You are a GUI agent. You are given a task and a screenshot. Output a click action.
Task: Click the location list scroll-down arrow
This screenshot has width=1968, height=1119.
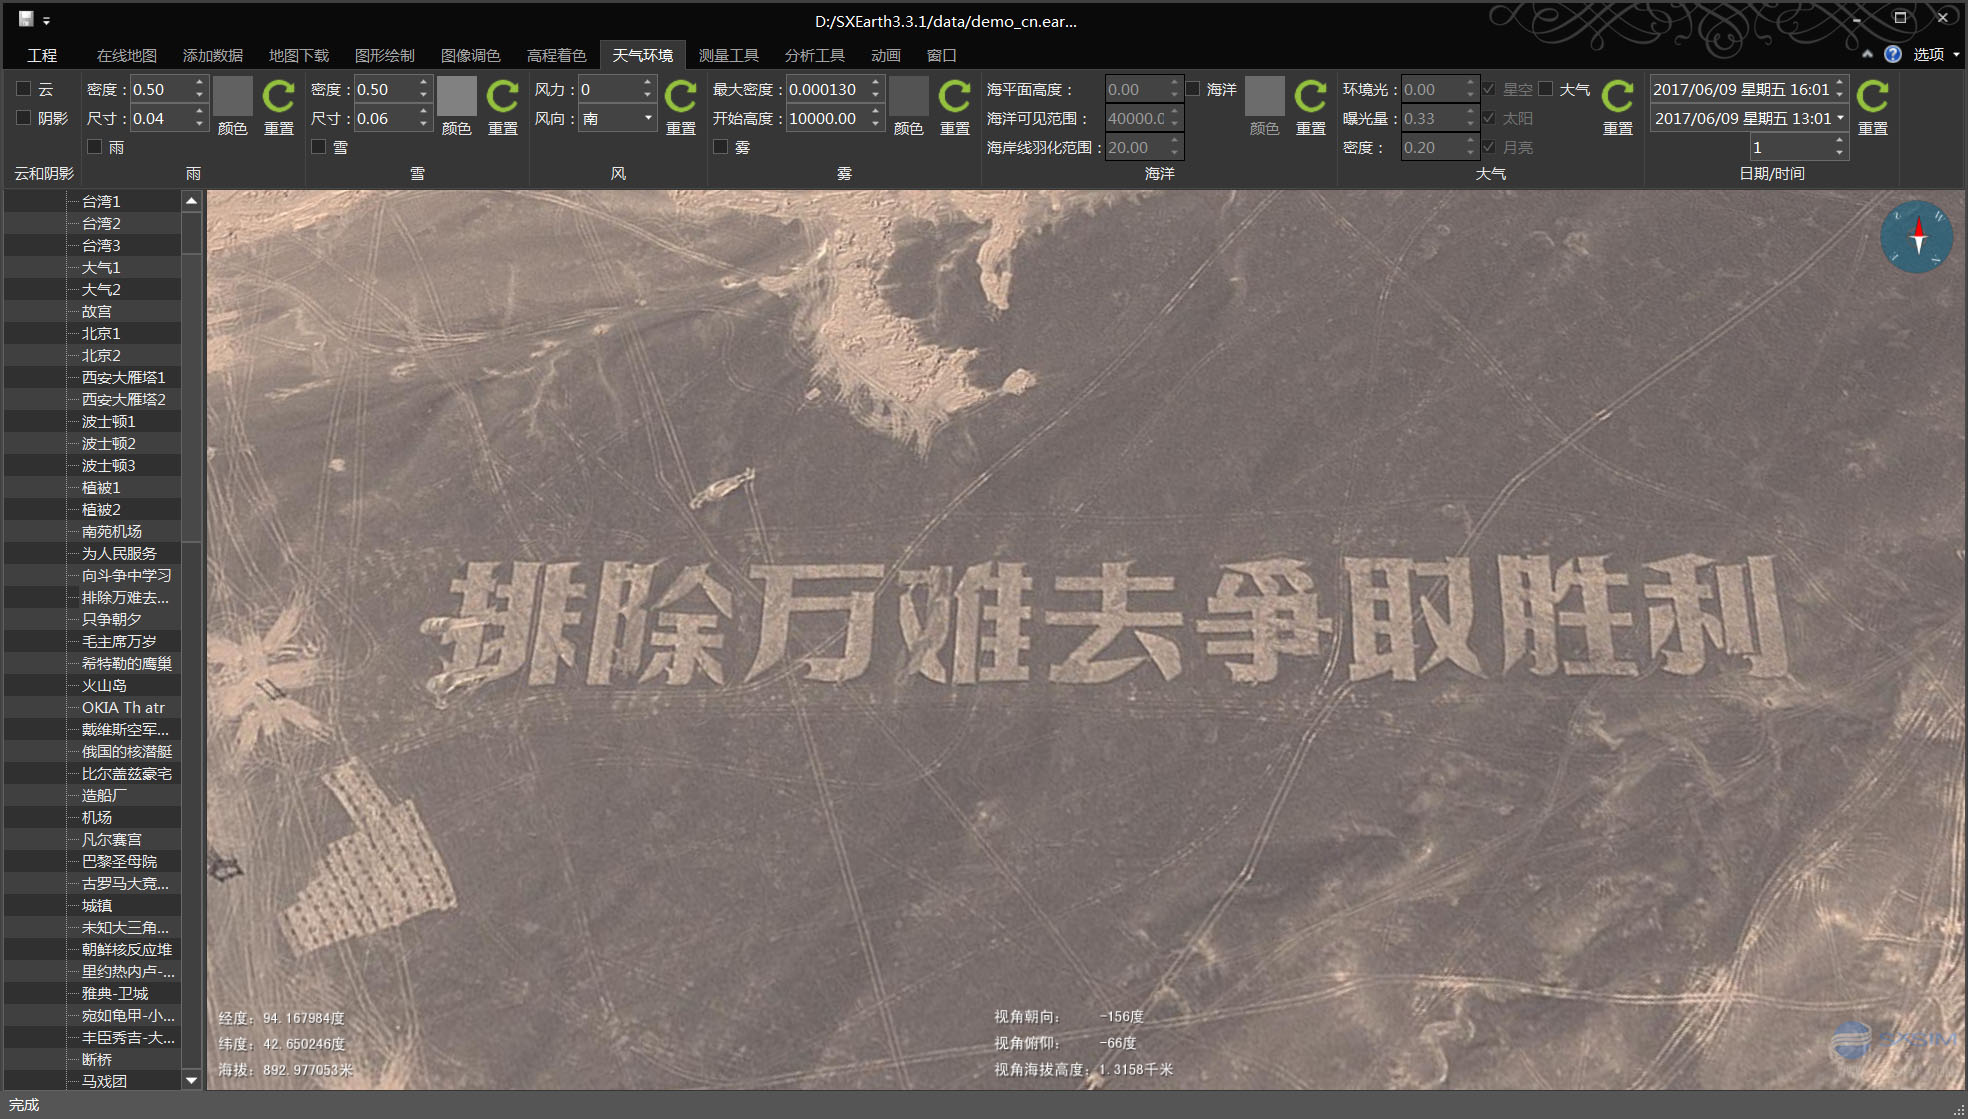tap(191, 1080)
